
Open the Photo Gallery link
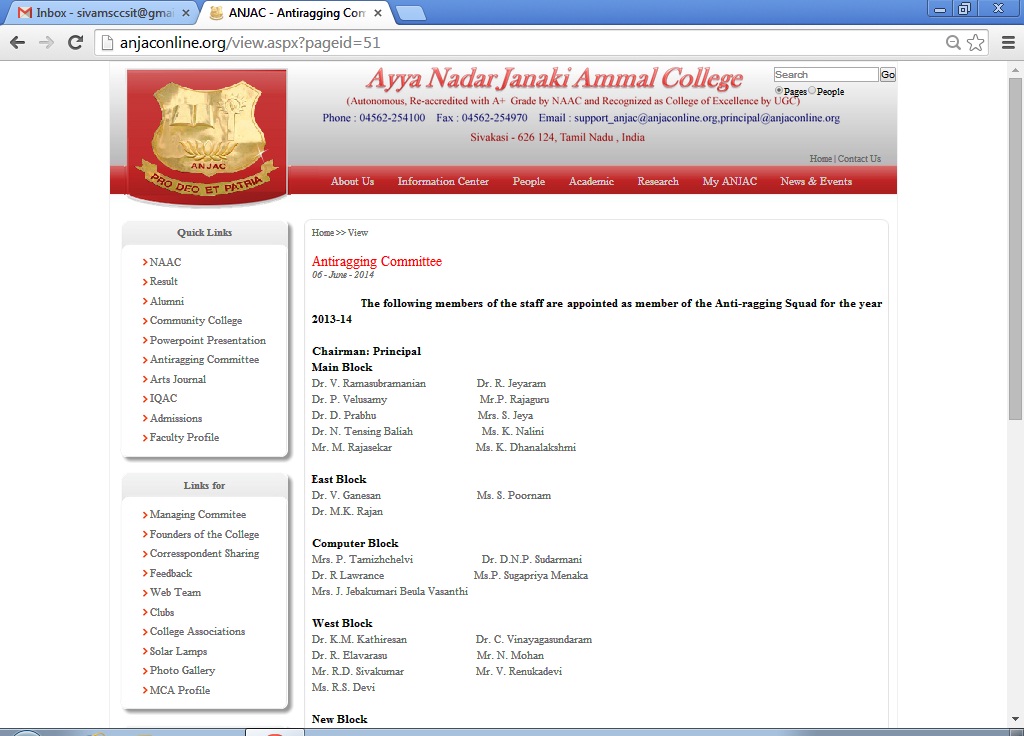point(182,670)
